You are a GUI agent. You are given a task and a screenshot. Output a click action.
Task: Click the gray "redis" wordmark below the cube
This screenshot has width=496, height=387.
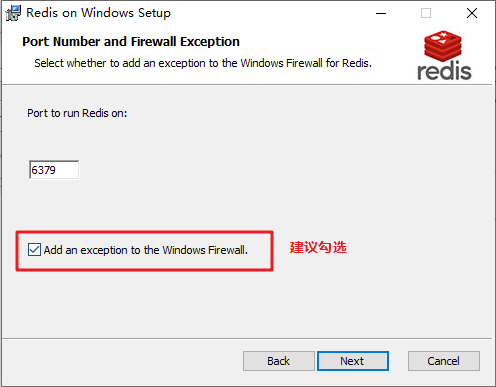[x=444, y=71]
